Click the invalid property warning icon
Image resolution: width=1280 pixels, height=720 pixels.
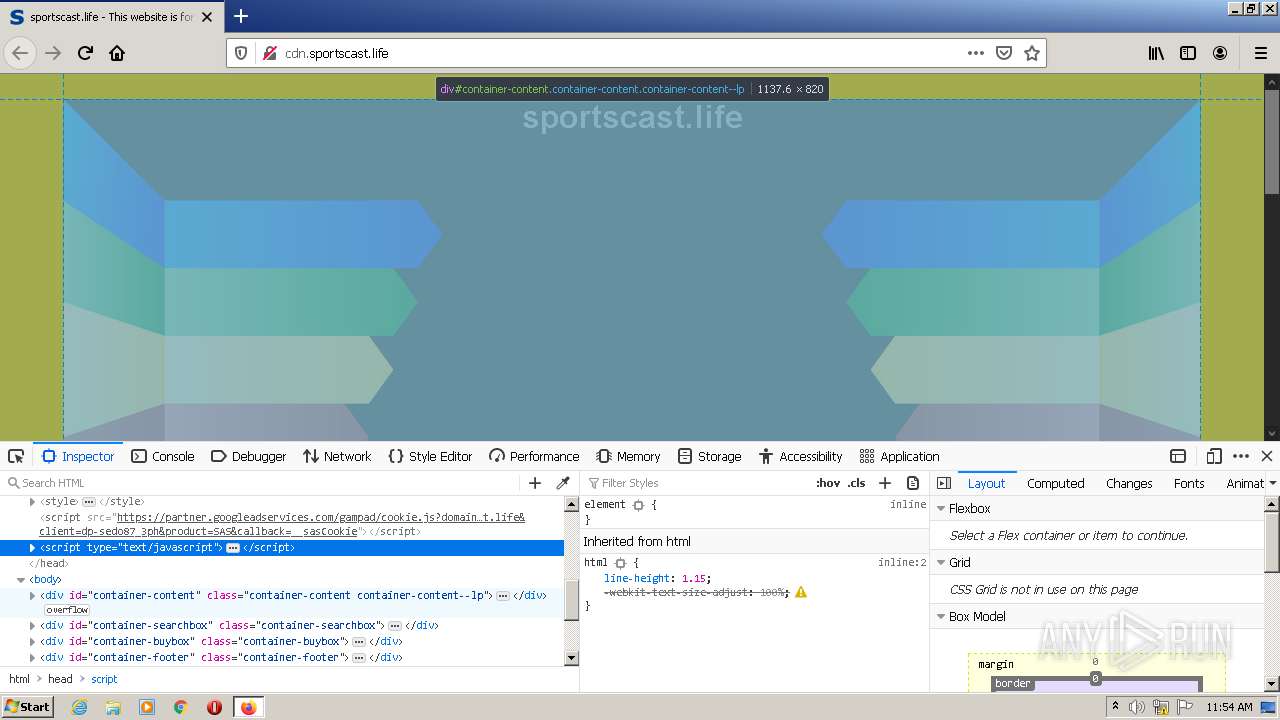(801, 592)
